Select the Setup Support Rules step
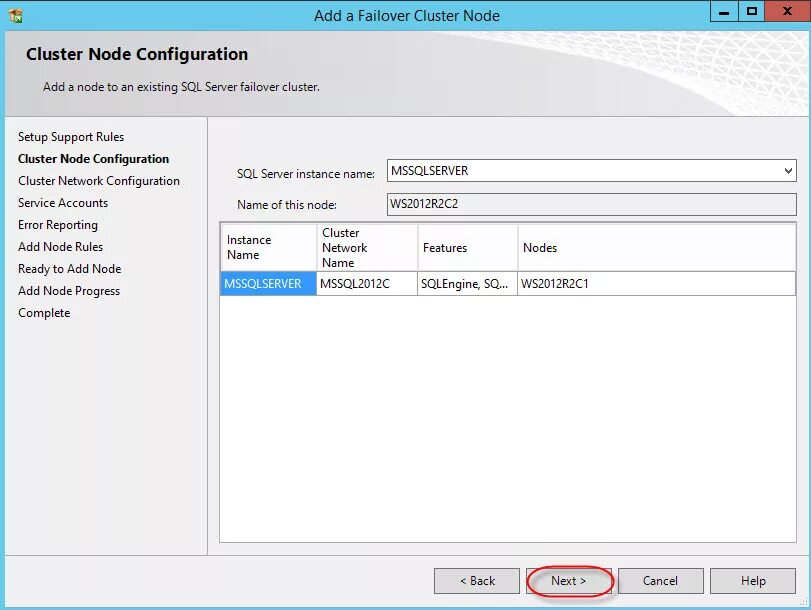Screen dimensions: 811x610 71,137
